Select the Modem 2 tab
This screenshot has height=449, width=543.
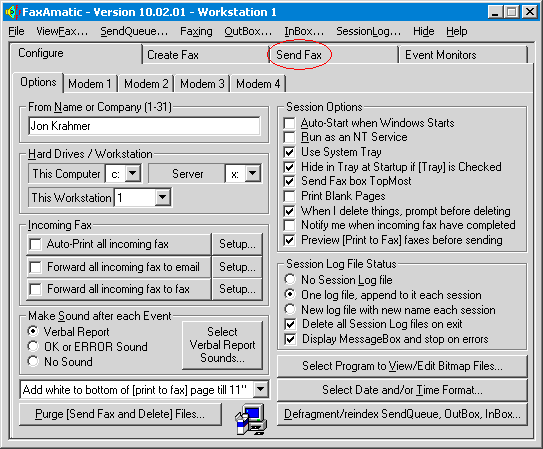[146, 84]
